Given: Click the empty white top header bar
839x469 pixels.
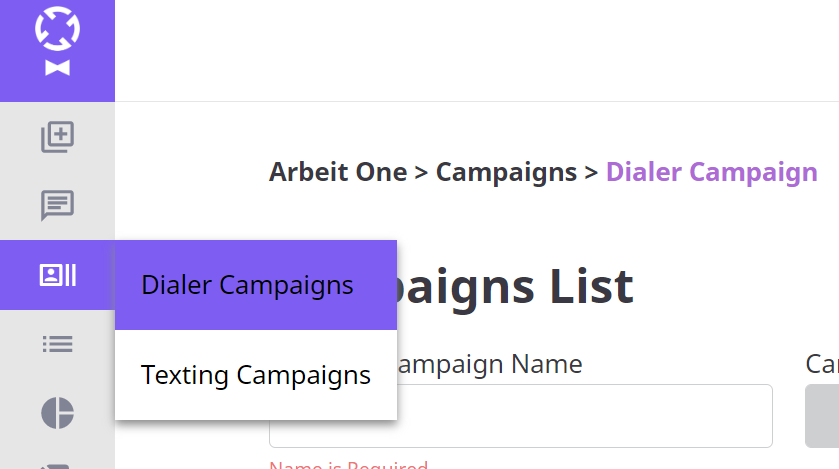Looking at the screenshot, I should (x=477, y=50).
